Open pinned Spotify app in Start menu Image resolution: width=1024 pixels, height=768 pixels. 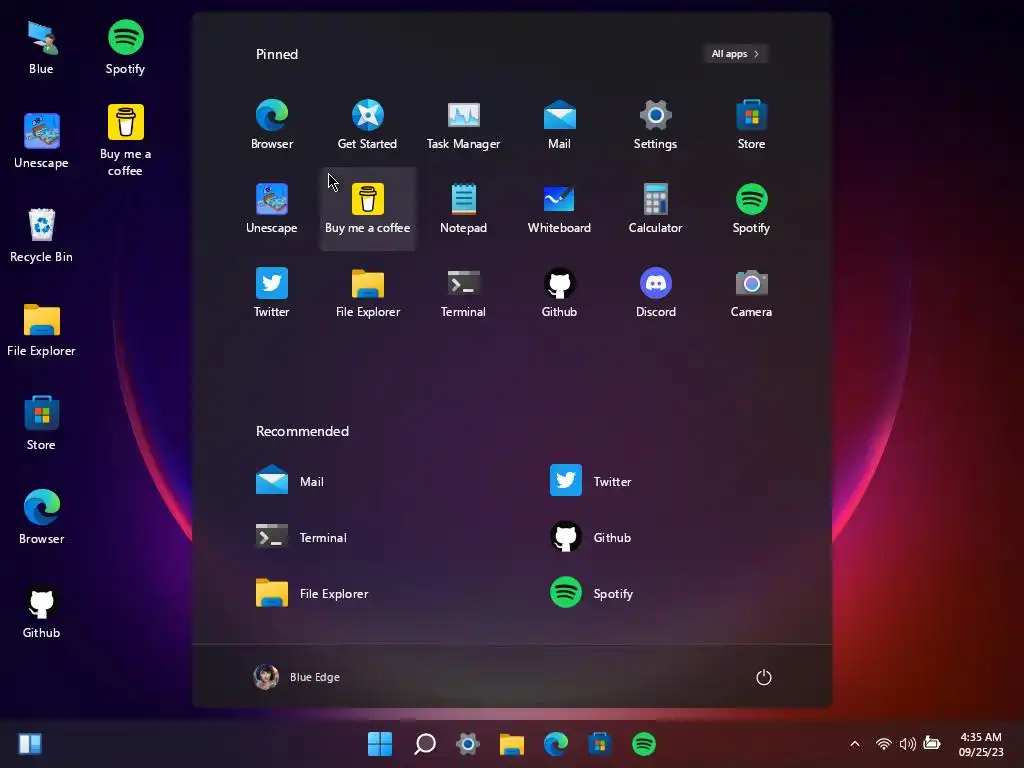[751, 209]
